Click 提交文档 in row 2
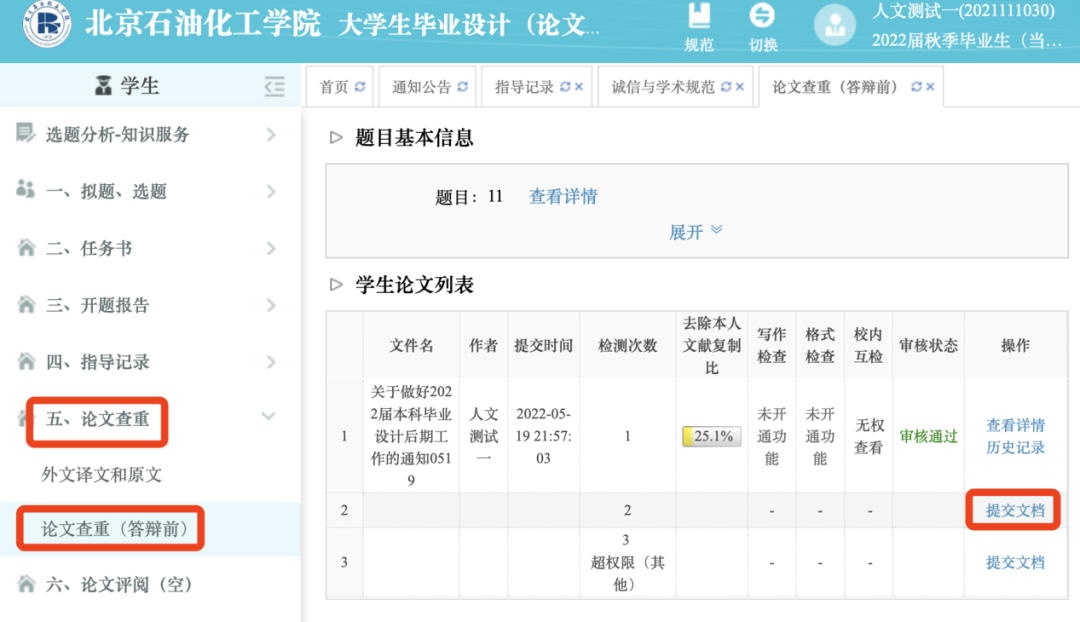The image size is (1080, 622). [x=1015, y=510]
